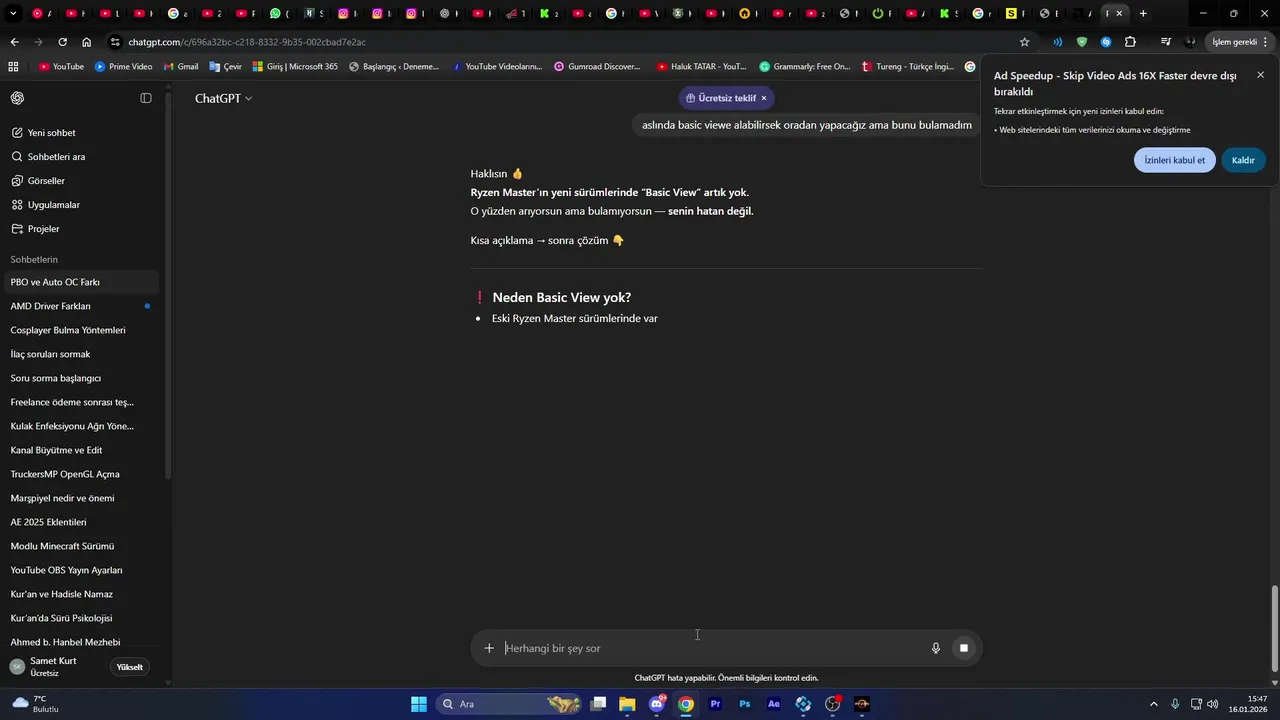Go to the browser home page
Screen dimensions: 1280x720
tap(87, 42)
